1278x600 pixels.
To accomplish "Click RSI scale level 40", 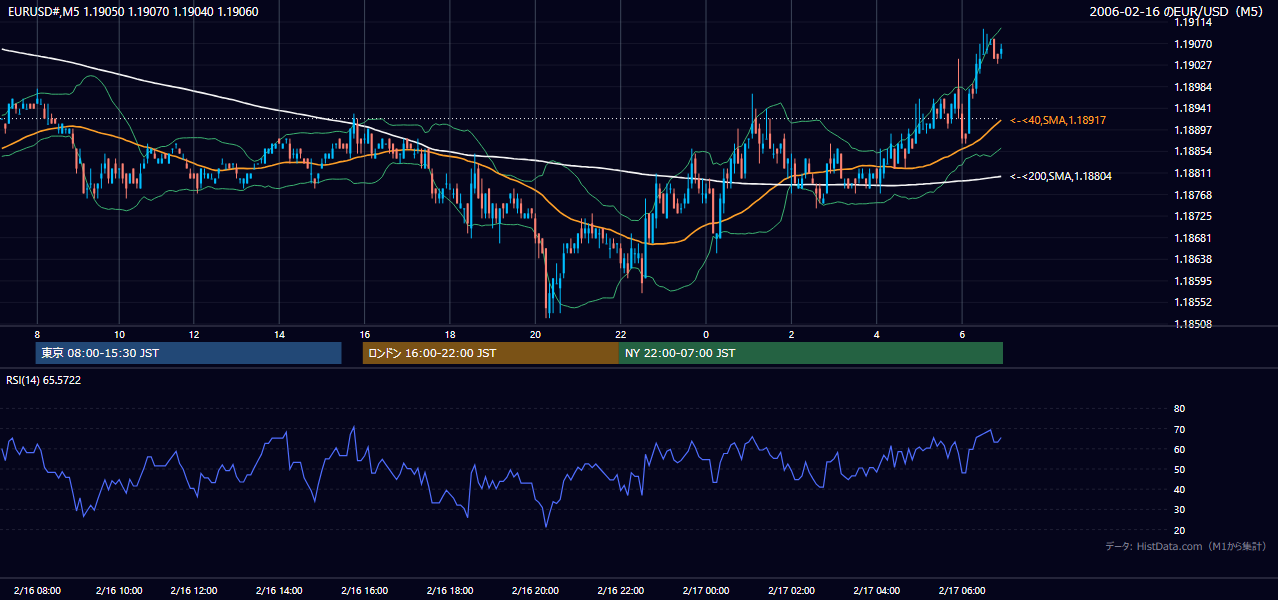I will [x=1179, y=490].
